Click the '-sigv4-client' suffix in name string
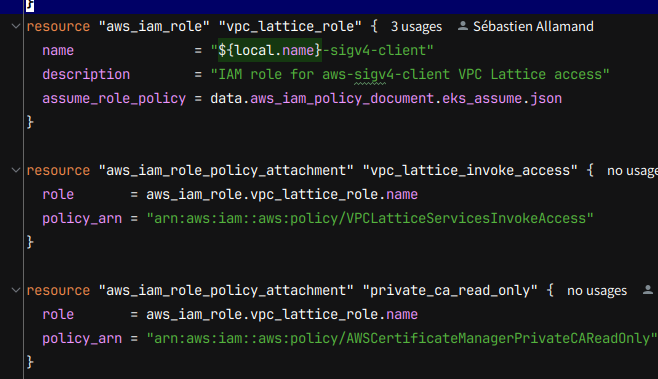This screenshot has height=379, width=658. click(x=373, y=51)
